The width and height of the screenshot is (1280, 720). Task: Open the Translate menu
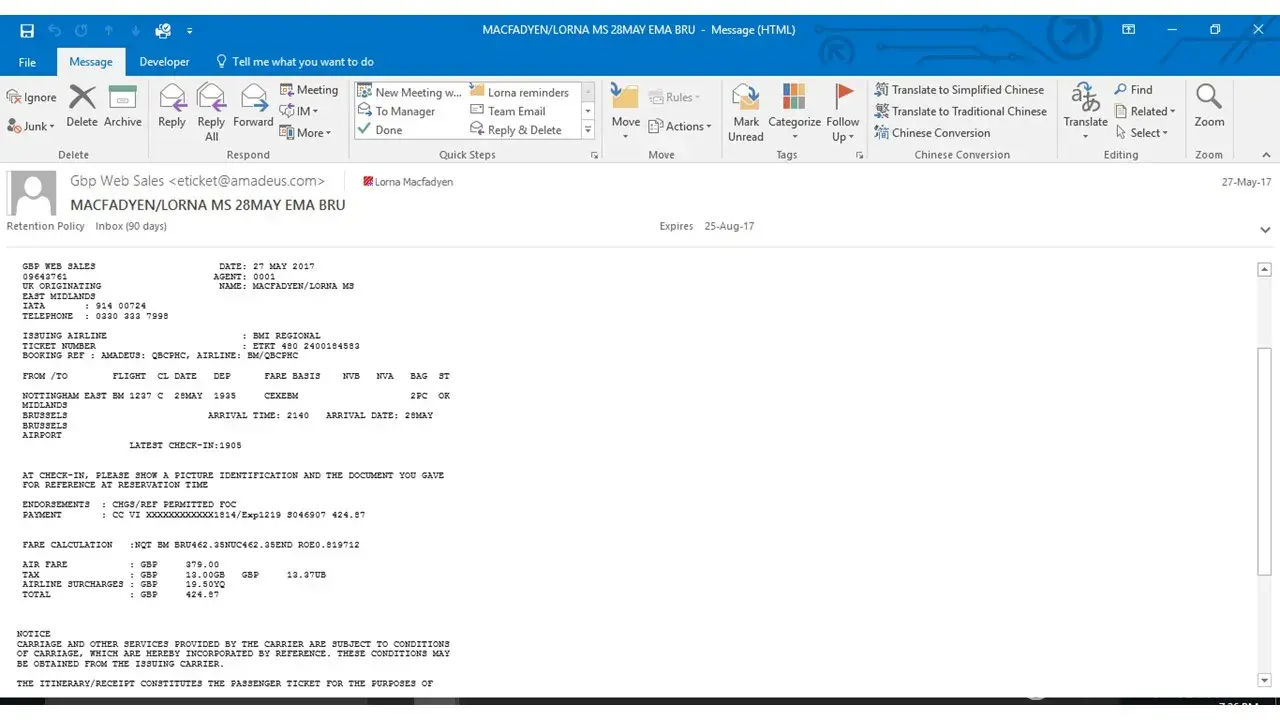1085,112
